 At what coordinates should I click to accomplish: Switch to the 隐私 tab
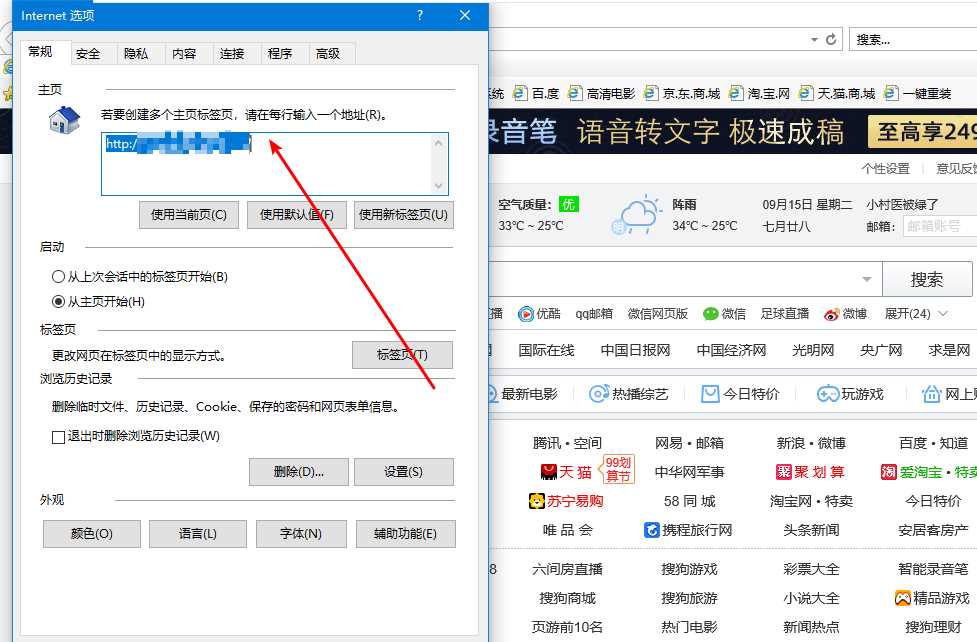[x=137, y=54]
